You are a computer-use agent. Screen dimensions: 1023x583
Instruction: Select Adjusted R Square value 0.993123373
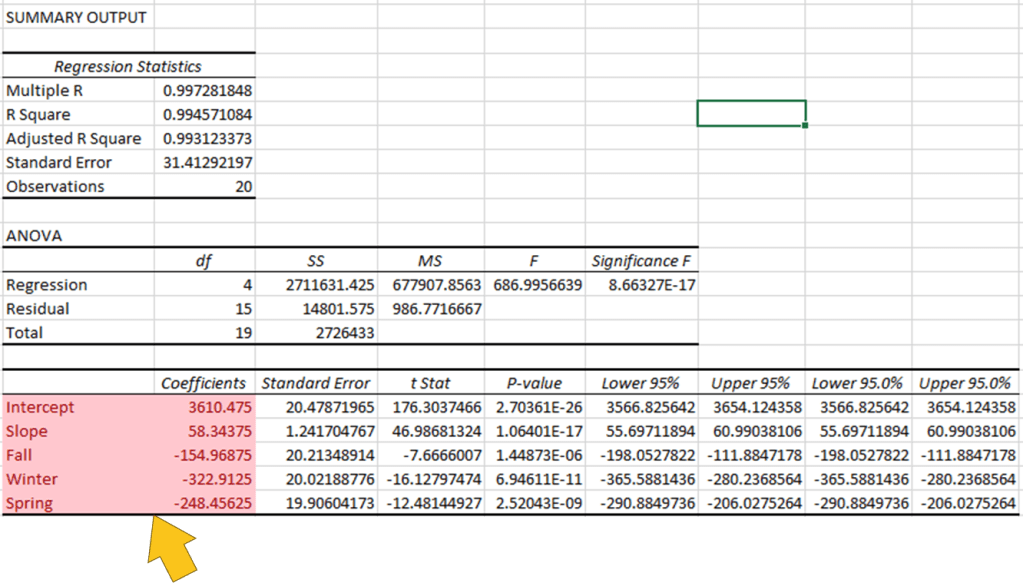[206, 139]
